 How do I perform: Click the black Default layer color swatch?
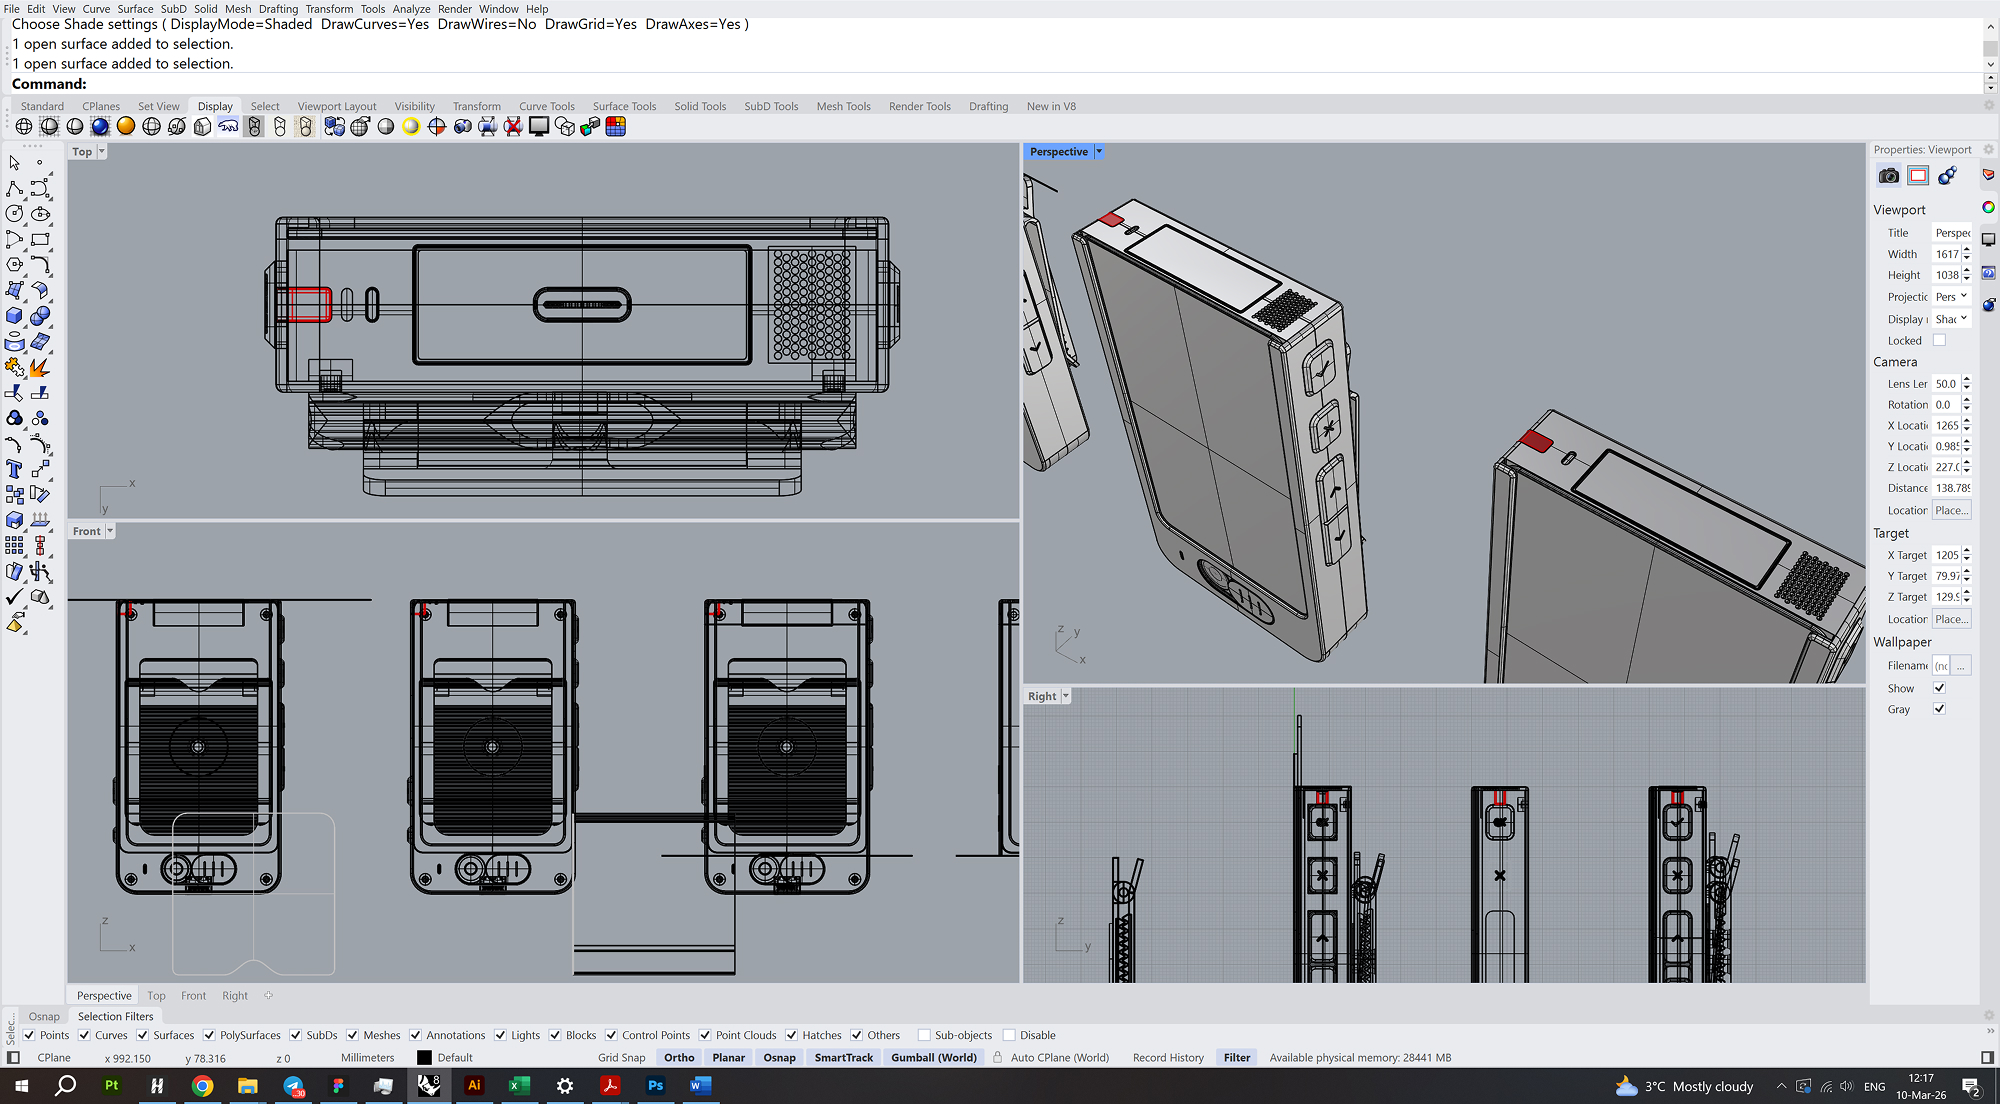pyautogui.click(x=425, y=1057)
